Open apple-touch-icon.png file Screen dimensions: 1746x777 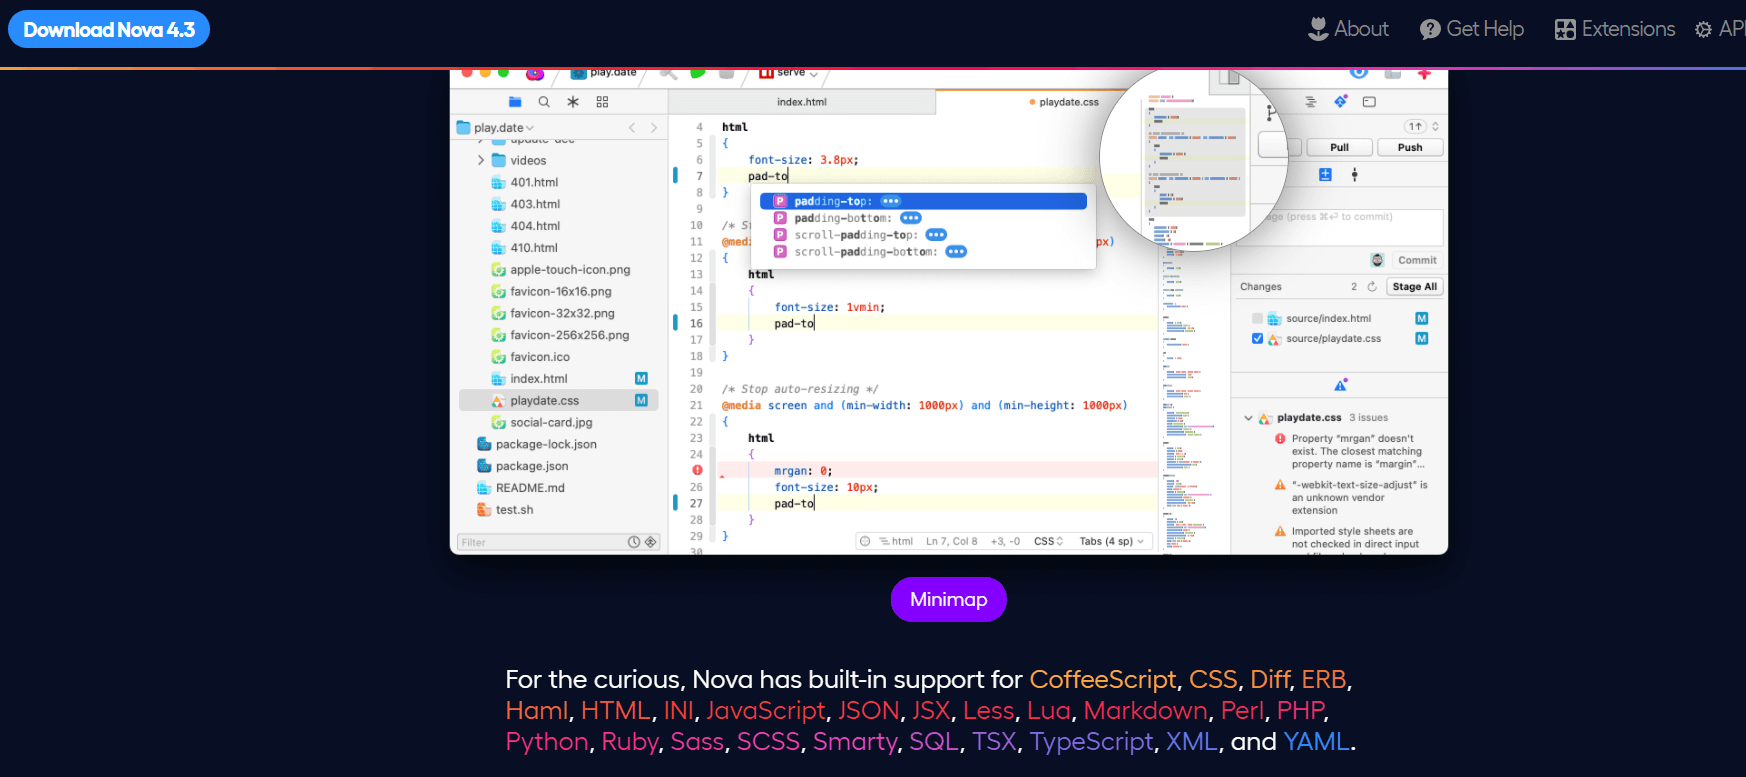click(x=561, y=270)
